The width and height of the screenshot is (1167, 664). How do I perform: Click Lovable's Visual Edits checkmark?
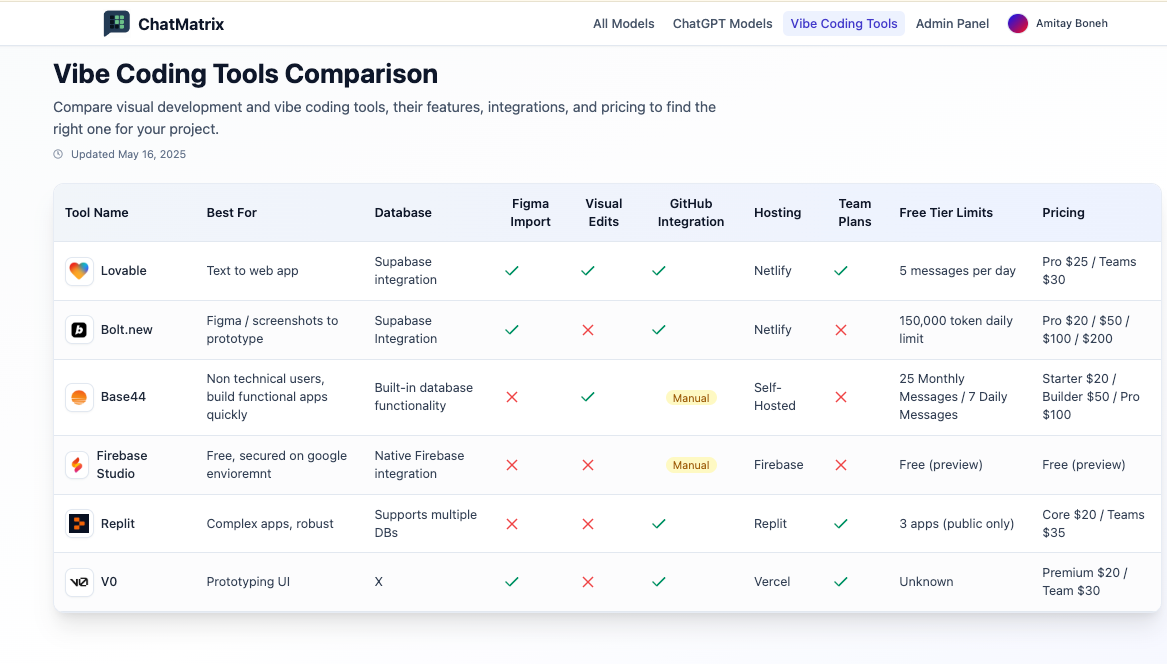(x=588, y=271)
